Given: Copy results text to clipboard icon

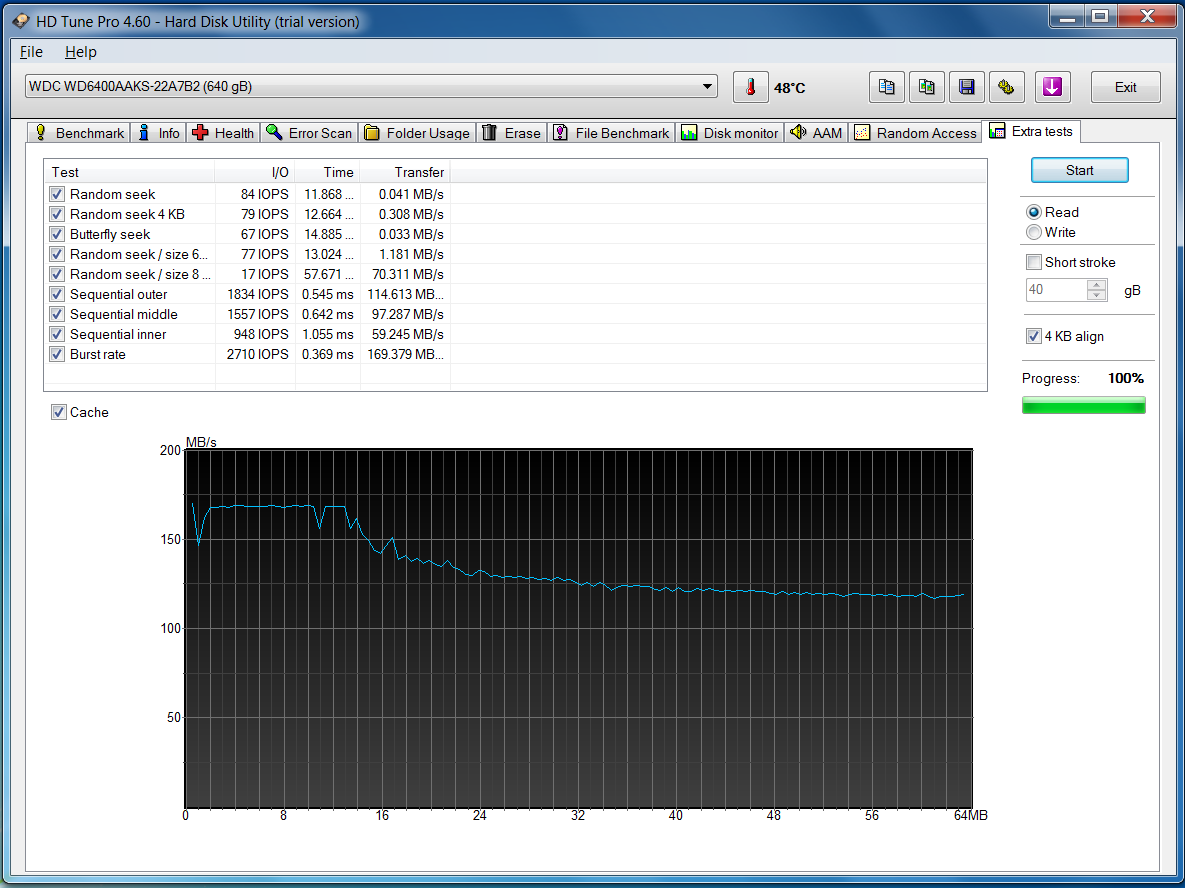Looking at the screenshot, I should (886, 87).
